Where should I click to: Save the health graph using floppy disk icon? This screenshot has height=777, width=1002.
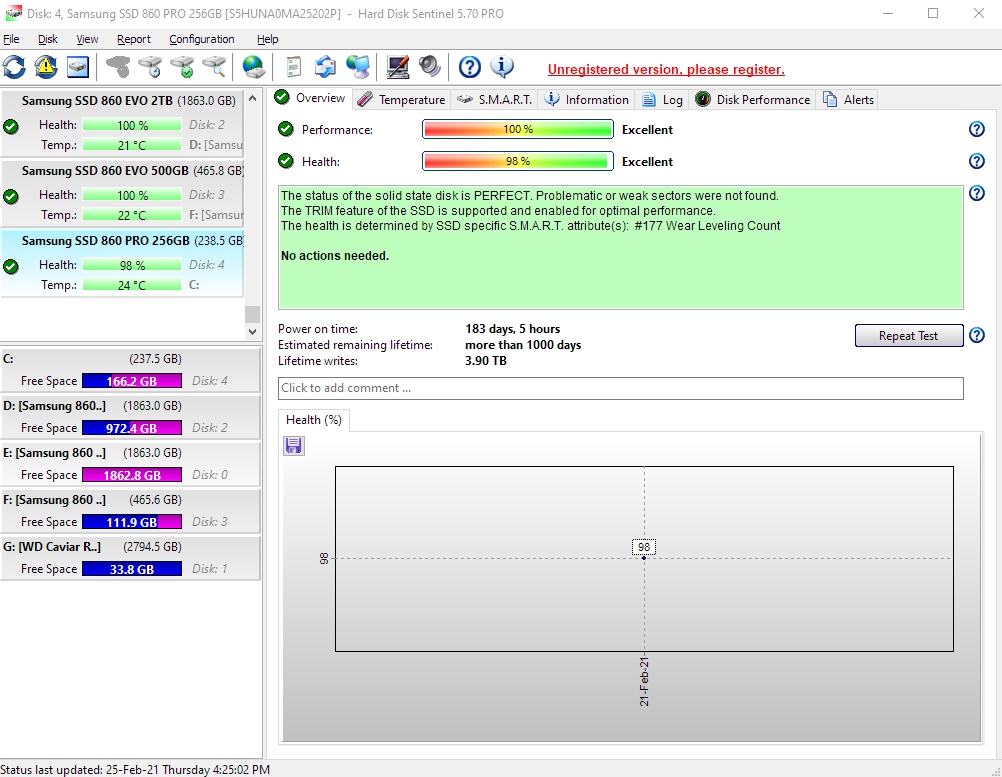point(294,446)
